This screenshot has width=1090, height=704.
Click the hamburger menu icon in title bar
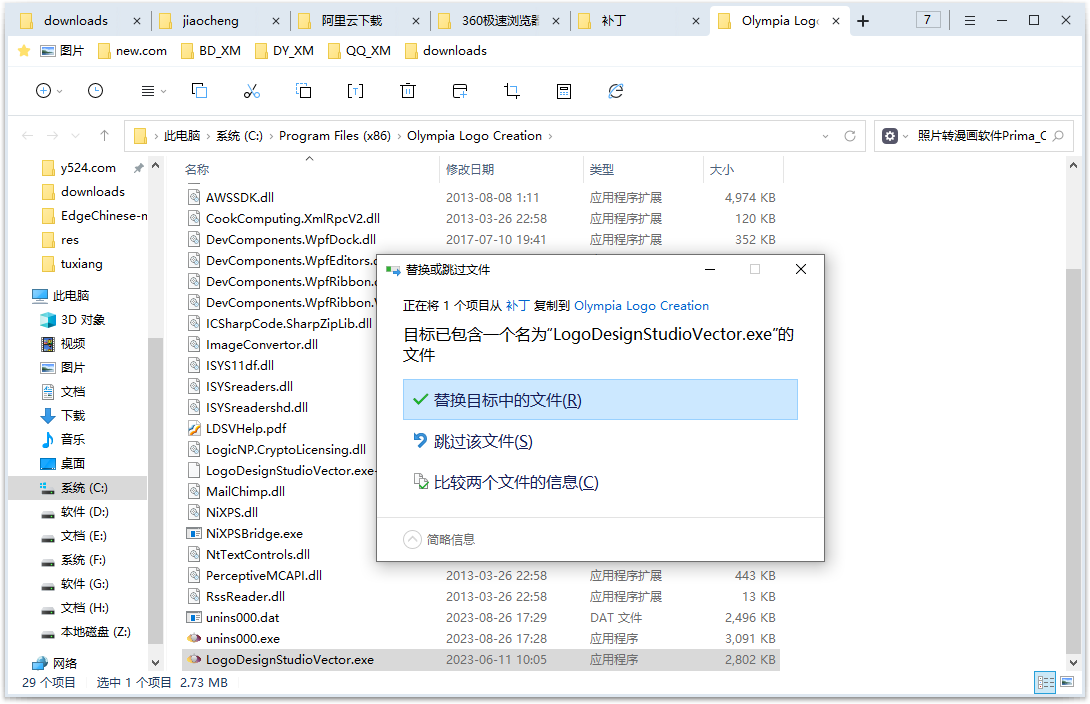point(970,21)
